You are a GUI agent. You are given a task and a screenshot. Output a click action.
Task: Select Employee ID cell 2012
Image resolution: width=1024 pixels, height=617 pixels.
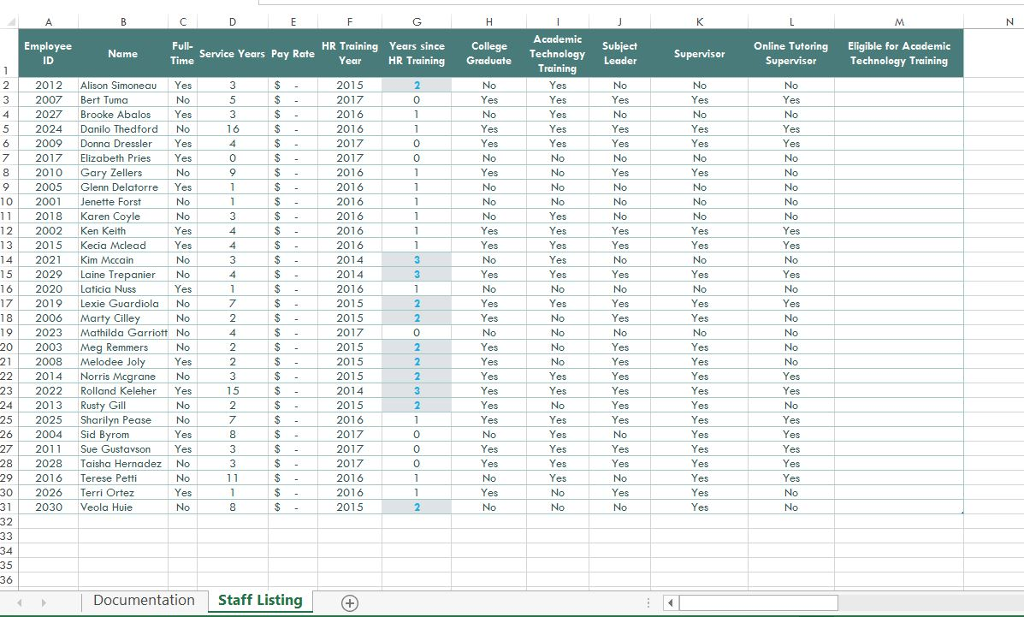tap(48, 86)
